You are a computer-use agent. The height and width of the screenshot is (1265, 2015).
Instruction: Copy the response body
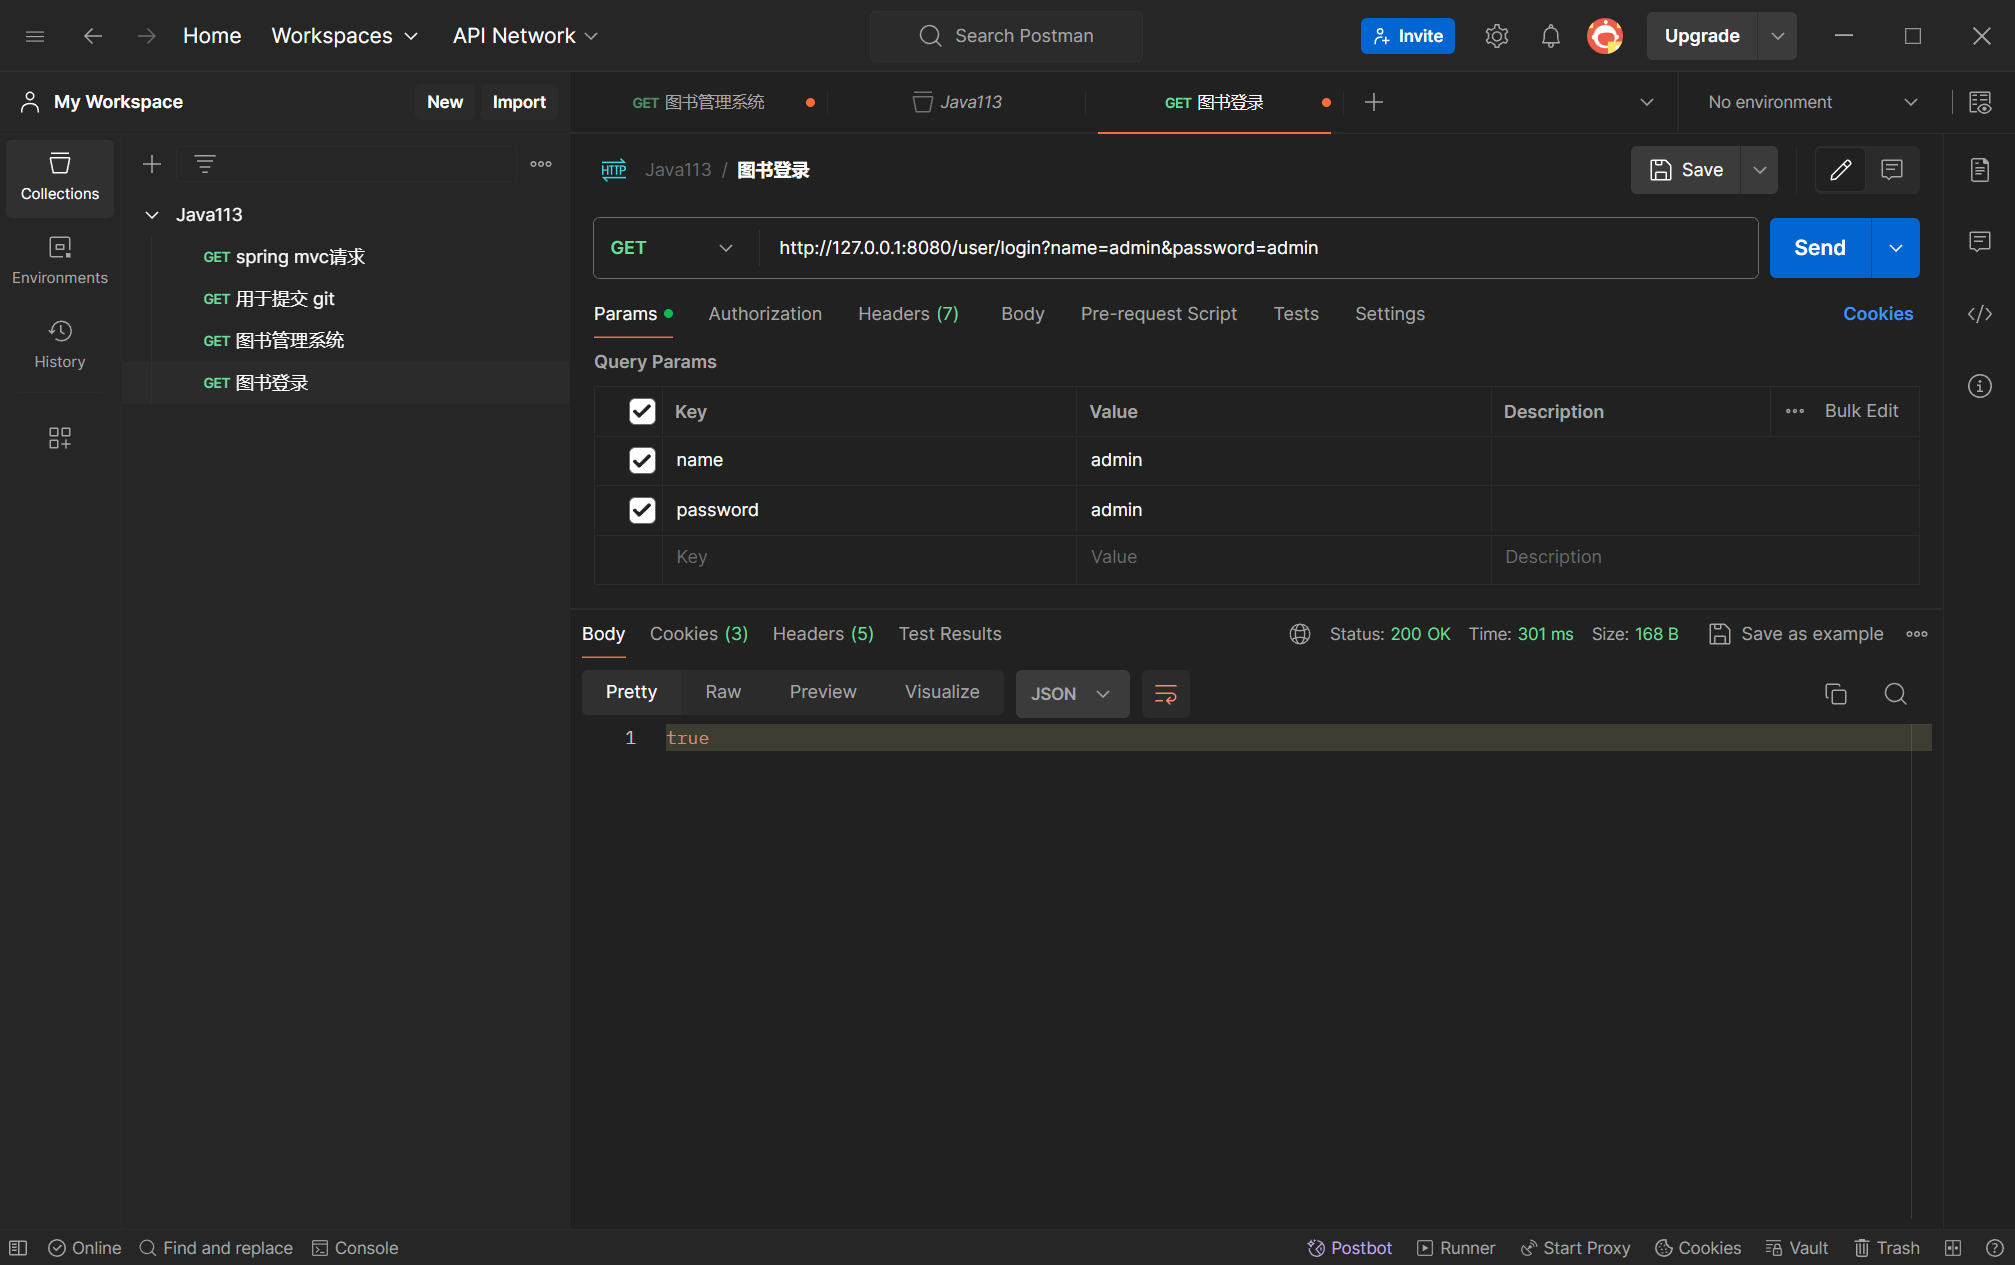1836,694
